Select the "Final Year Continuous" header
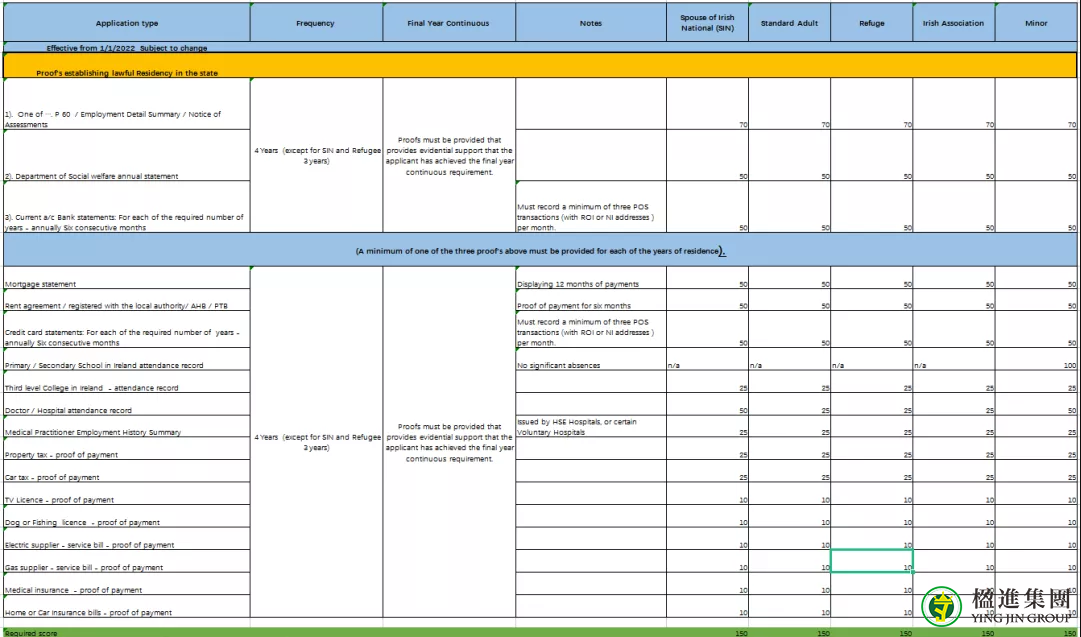The width and height of the screenshot is (1081, 637). point(449,23)
